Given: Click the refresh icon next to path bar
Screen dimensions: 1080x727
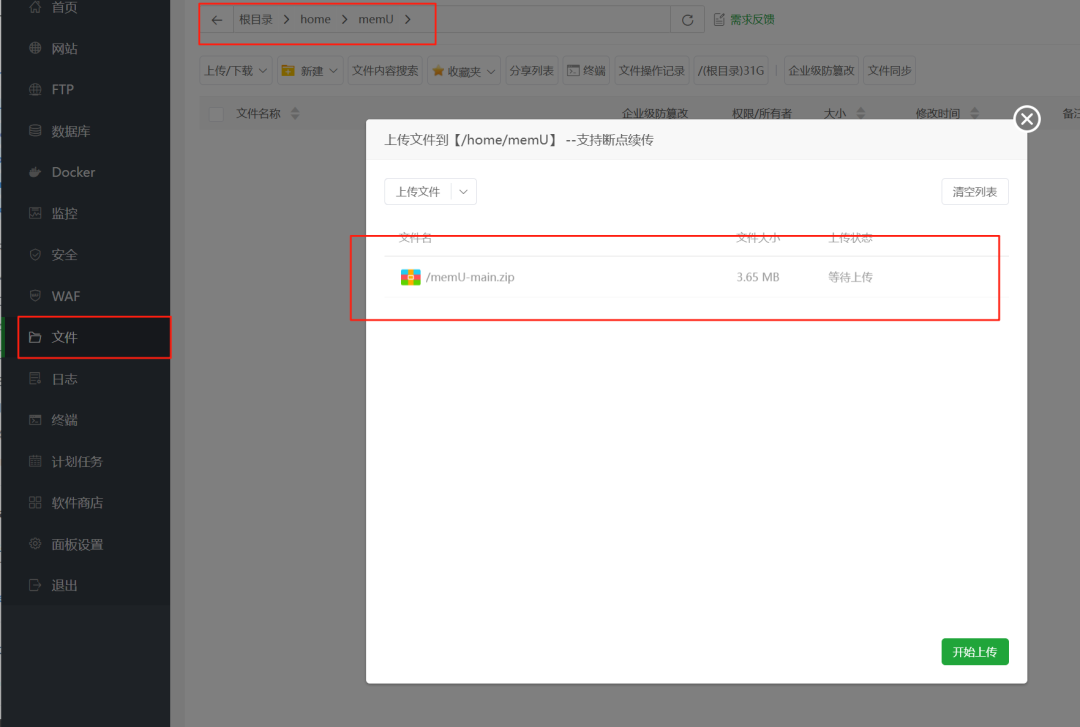Looking at the screenshot, I should tap(687, 20).
